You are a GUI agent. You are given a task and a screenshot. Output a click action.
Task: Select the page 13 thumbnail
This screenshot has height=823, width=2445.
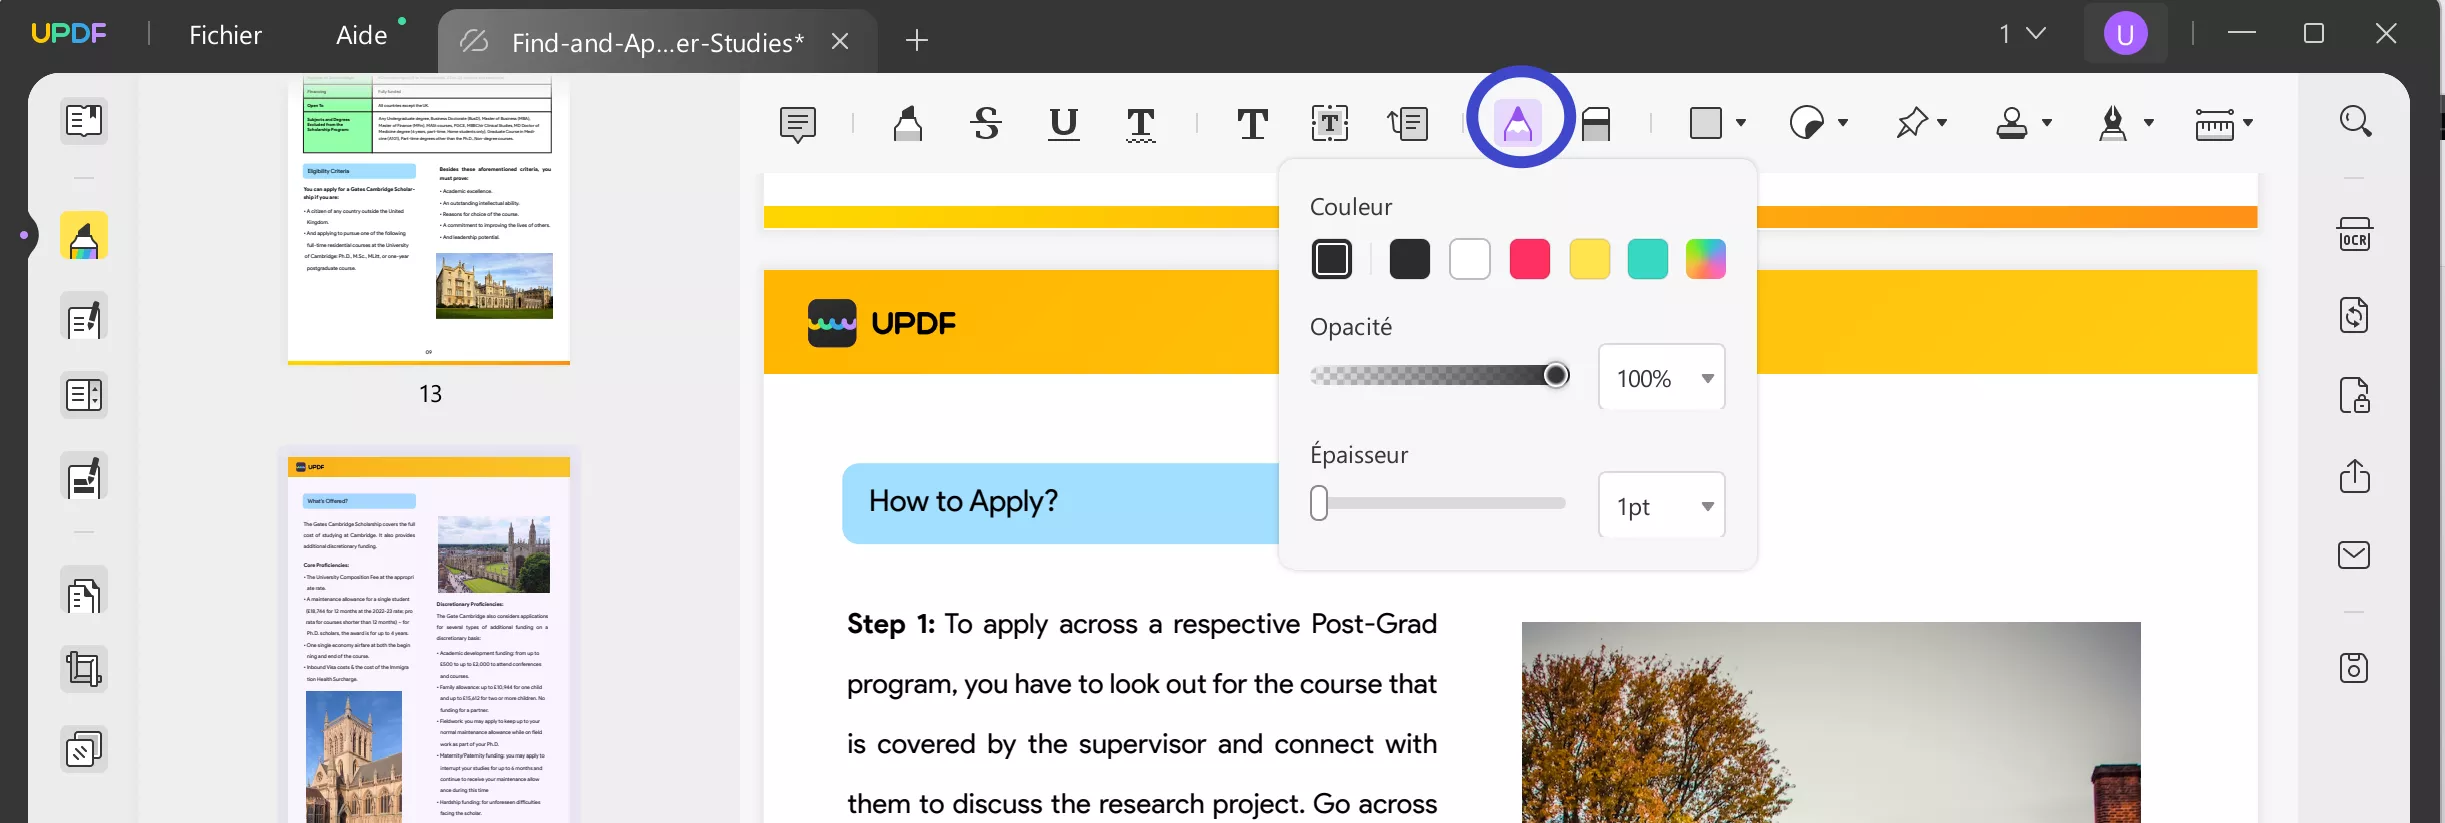(x=429, y=220)
